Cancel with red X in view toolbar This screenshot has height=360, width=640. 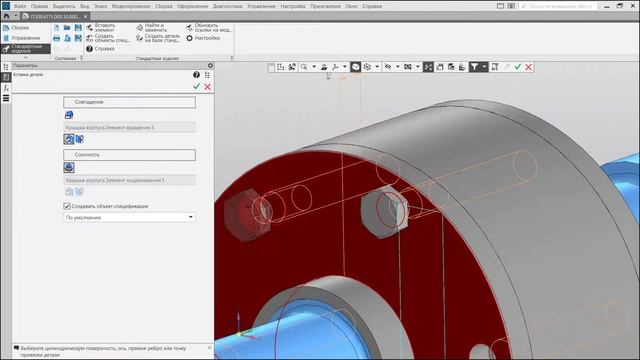(x=529, y=67)
